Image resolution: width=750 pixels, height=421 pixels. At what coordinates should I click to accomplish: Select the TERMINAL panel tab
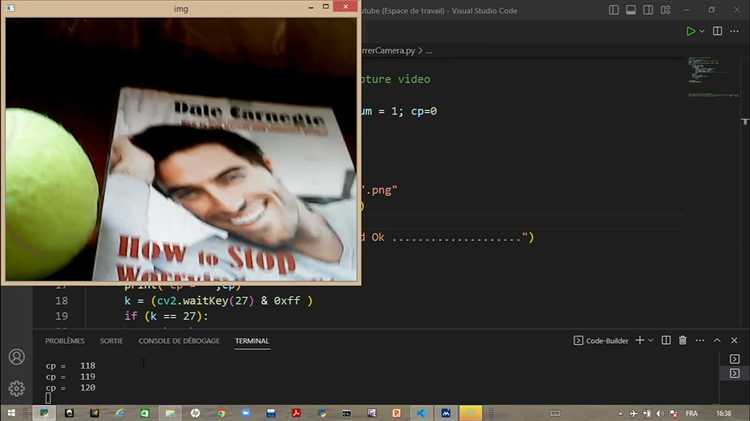coord(252,341)
